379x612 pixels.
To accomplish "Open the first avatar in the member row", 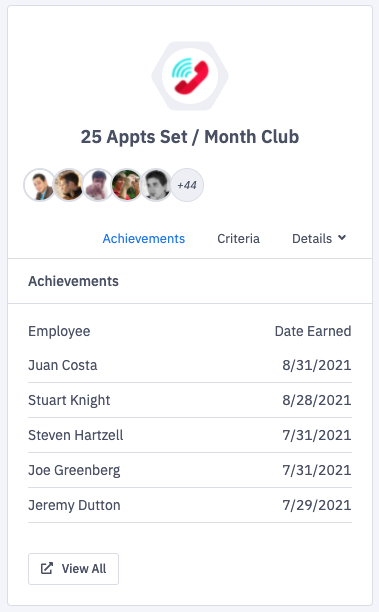I will [40, 185].
